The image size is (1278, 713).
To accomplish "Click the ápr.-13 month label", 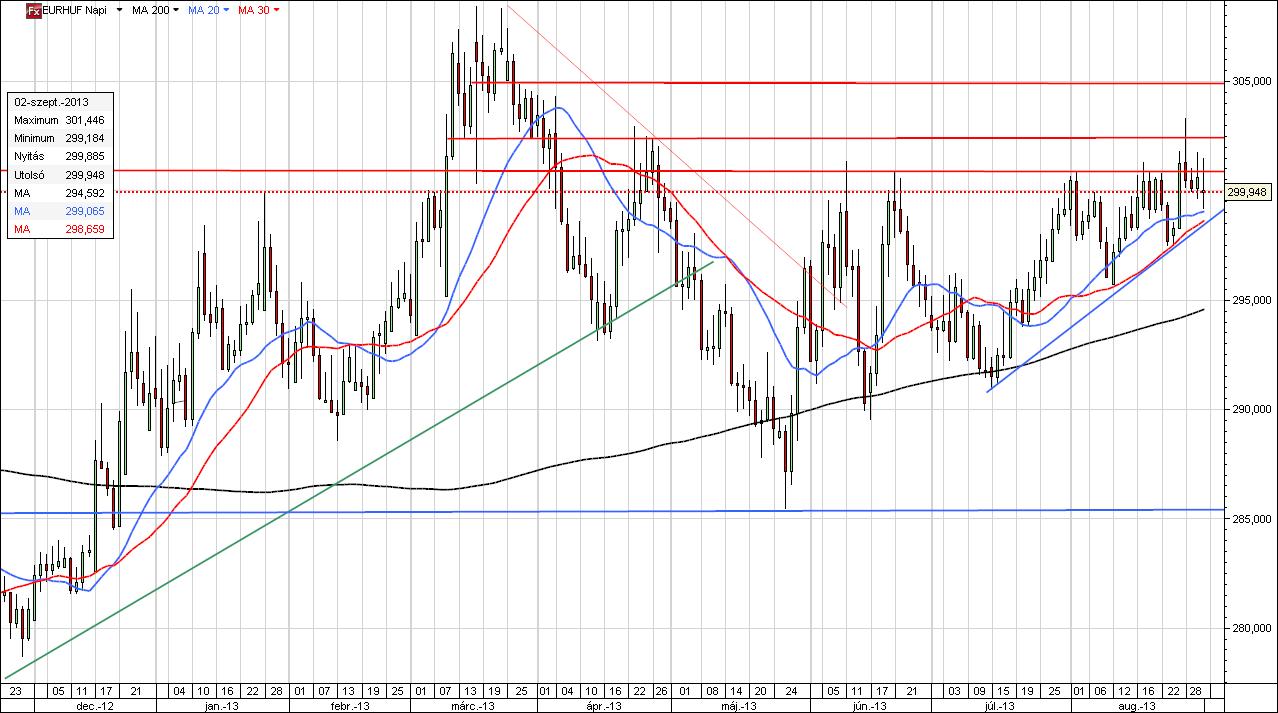I will 604,705.
